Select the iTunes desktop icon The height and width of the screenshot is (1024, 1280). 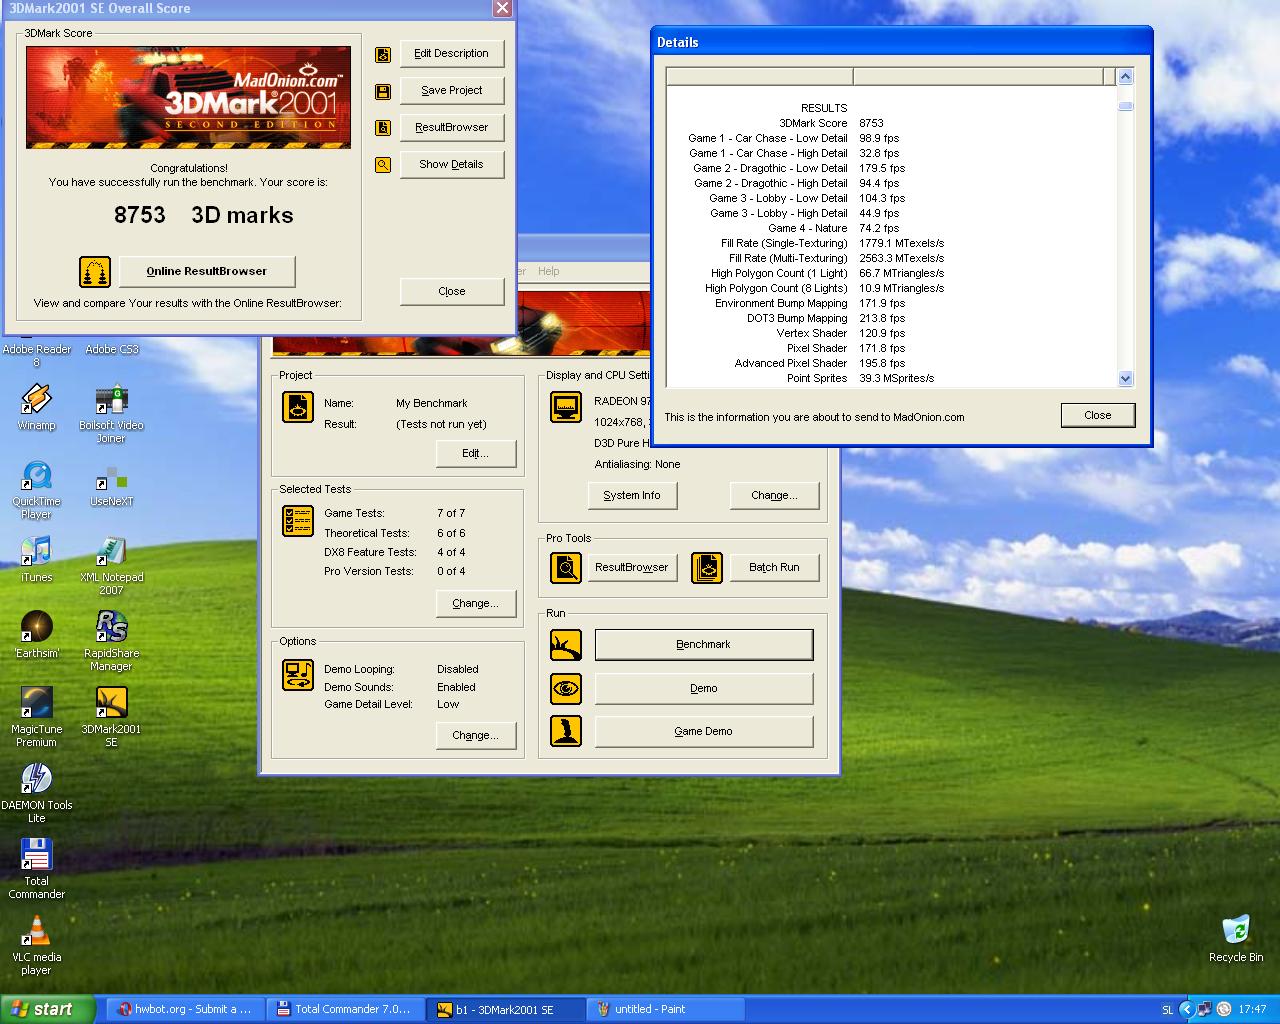point(36,560)
